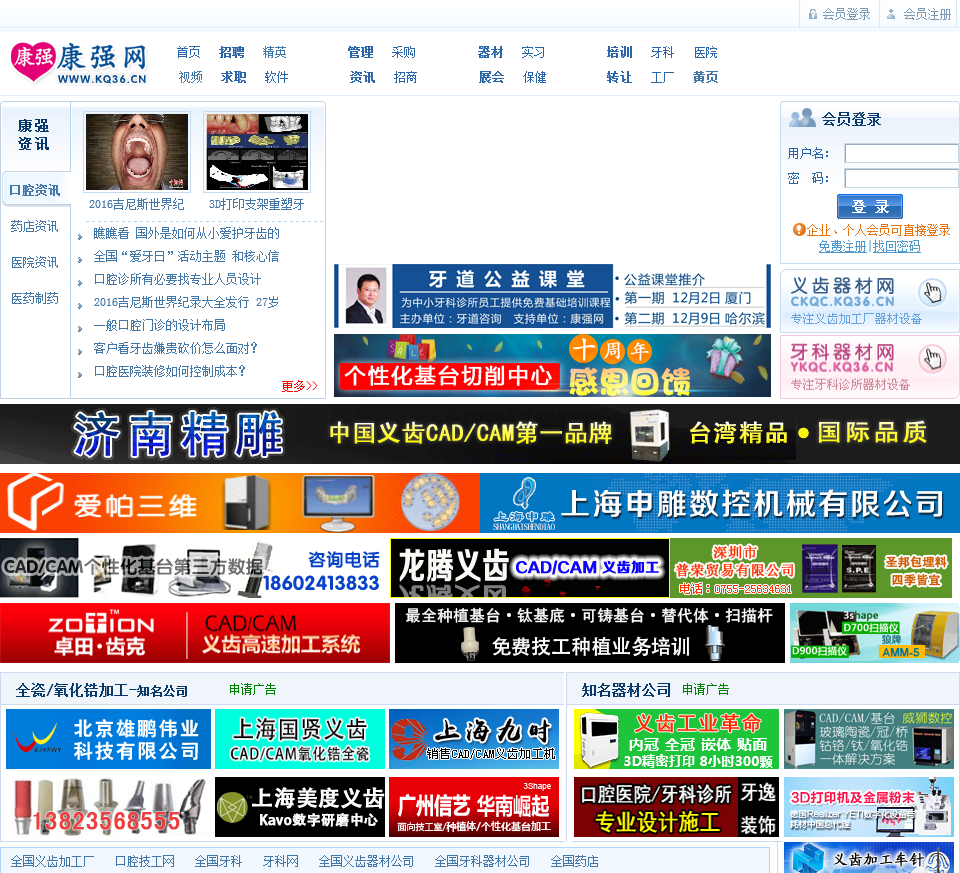This screenshot has width=960, height=873.
Task: Click 申请广告 beside 全瓷/氧化锆加工
Action: click(253, 689)
